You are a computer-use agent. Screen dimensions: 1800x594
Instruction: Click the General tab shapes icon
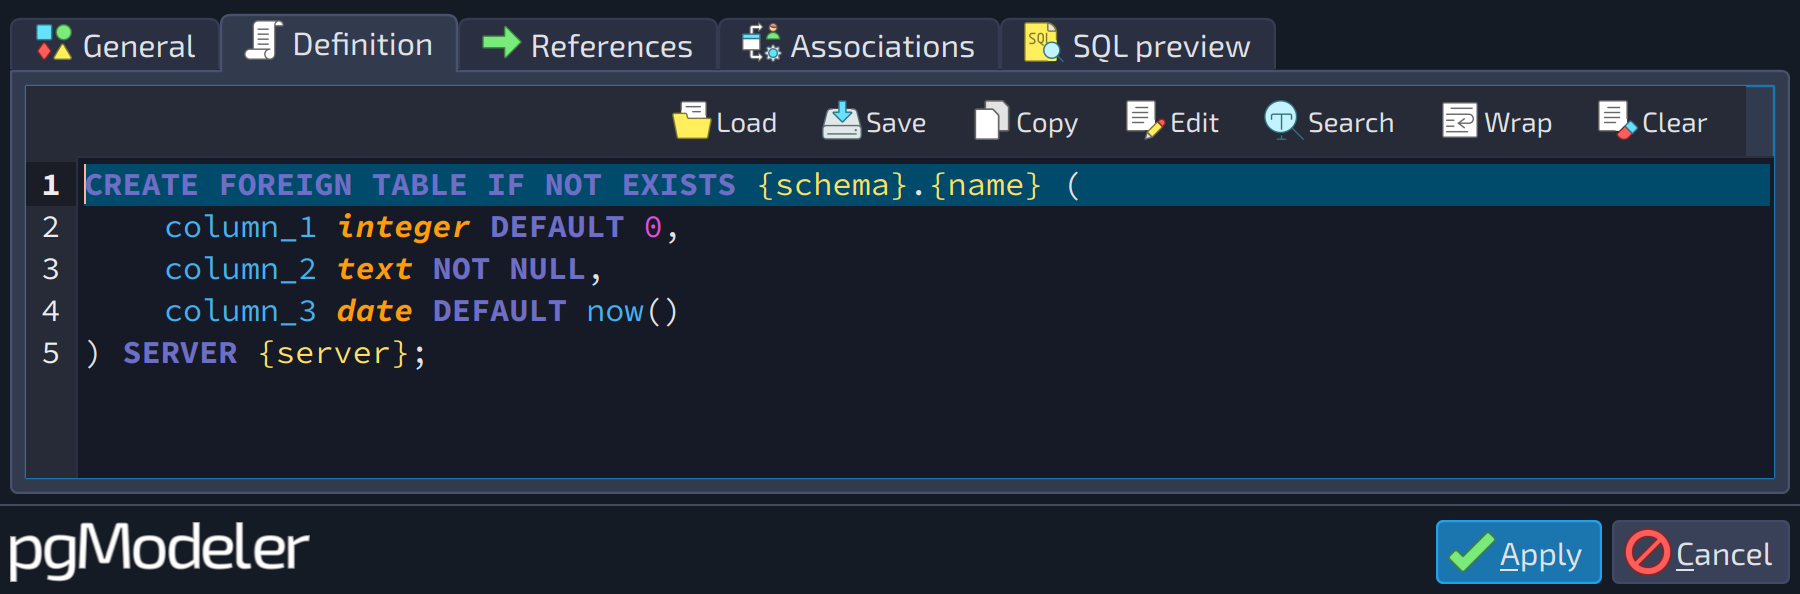tap(54, 43)
